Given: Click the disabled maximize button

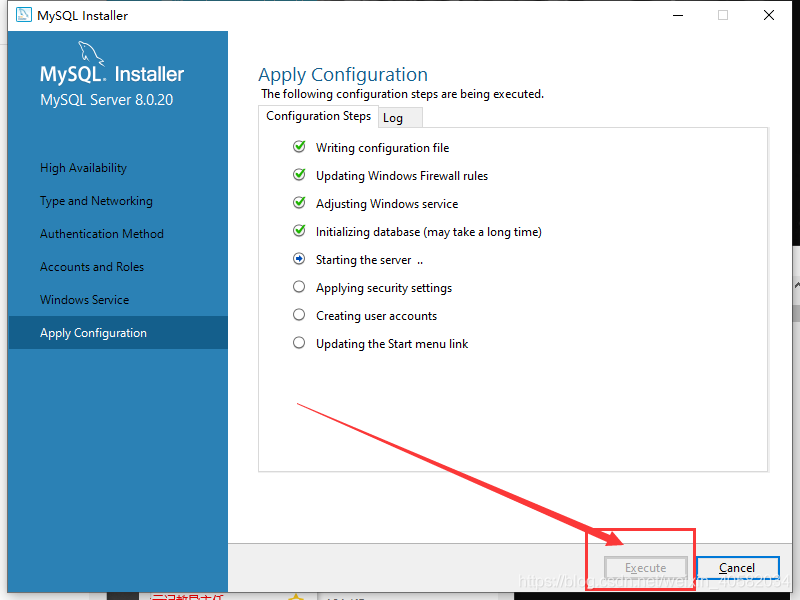Looking at the screenshot, I should [x=723, y=15].
